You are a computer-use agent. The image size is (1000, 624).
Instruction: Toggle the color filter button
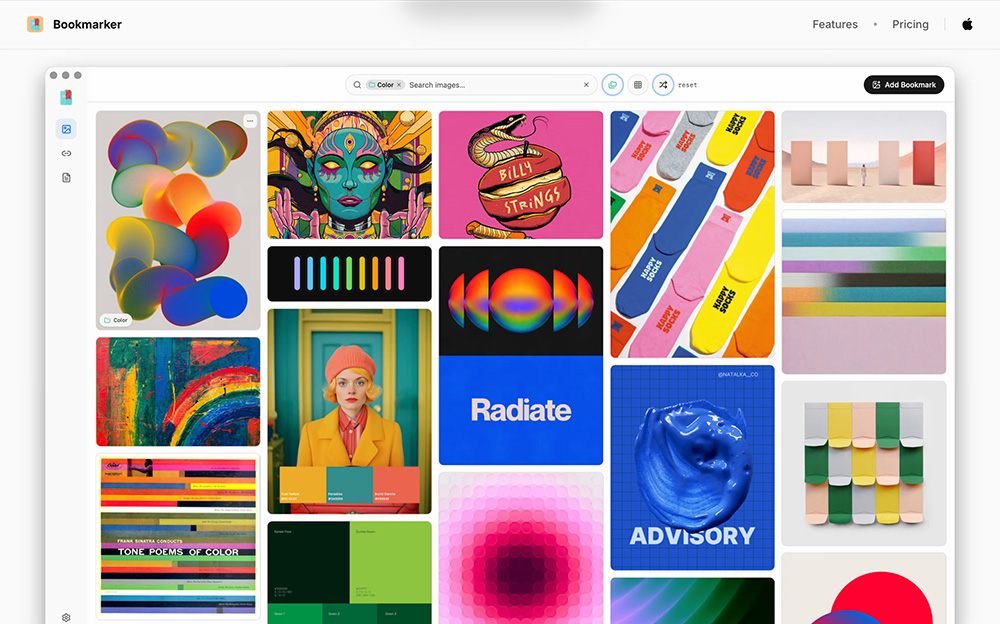[x=612, y=85]
